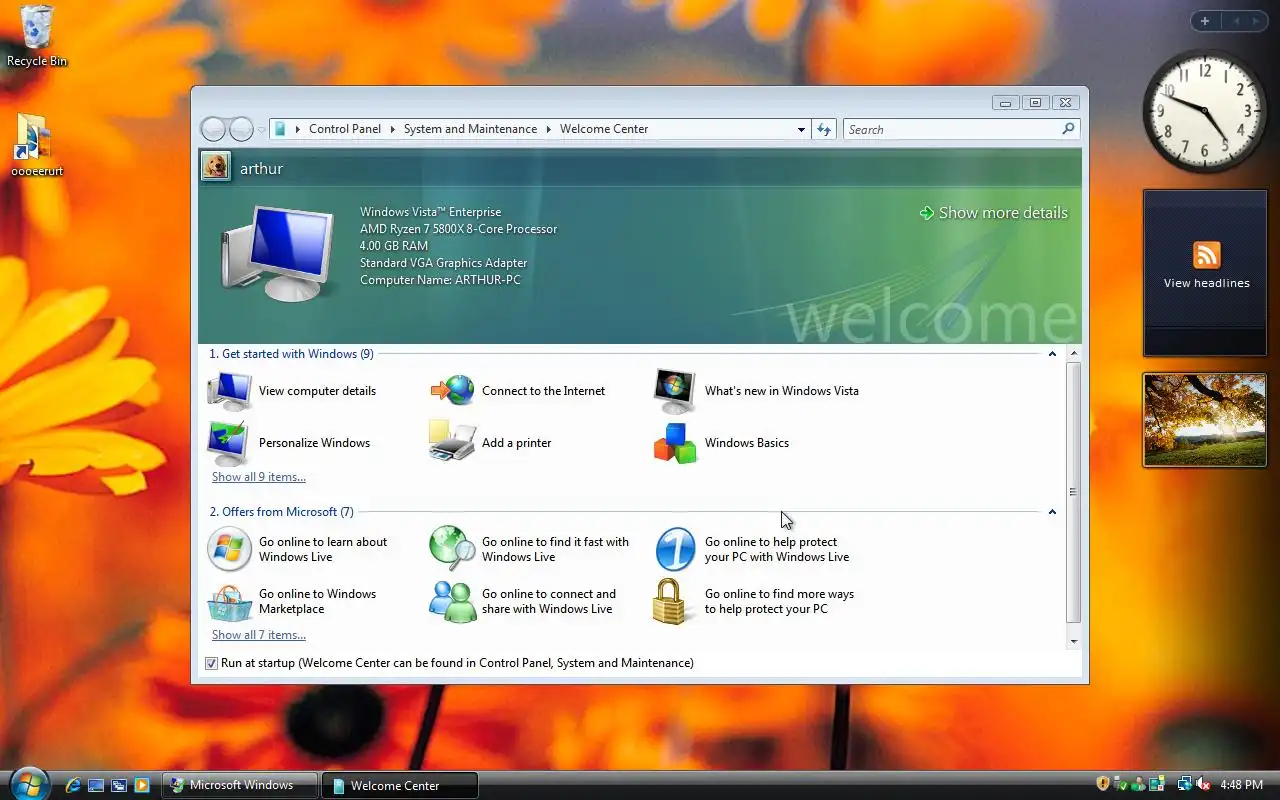
Task: Switch to Welcome Center taskbar button
Action: pos(400,785)
